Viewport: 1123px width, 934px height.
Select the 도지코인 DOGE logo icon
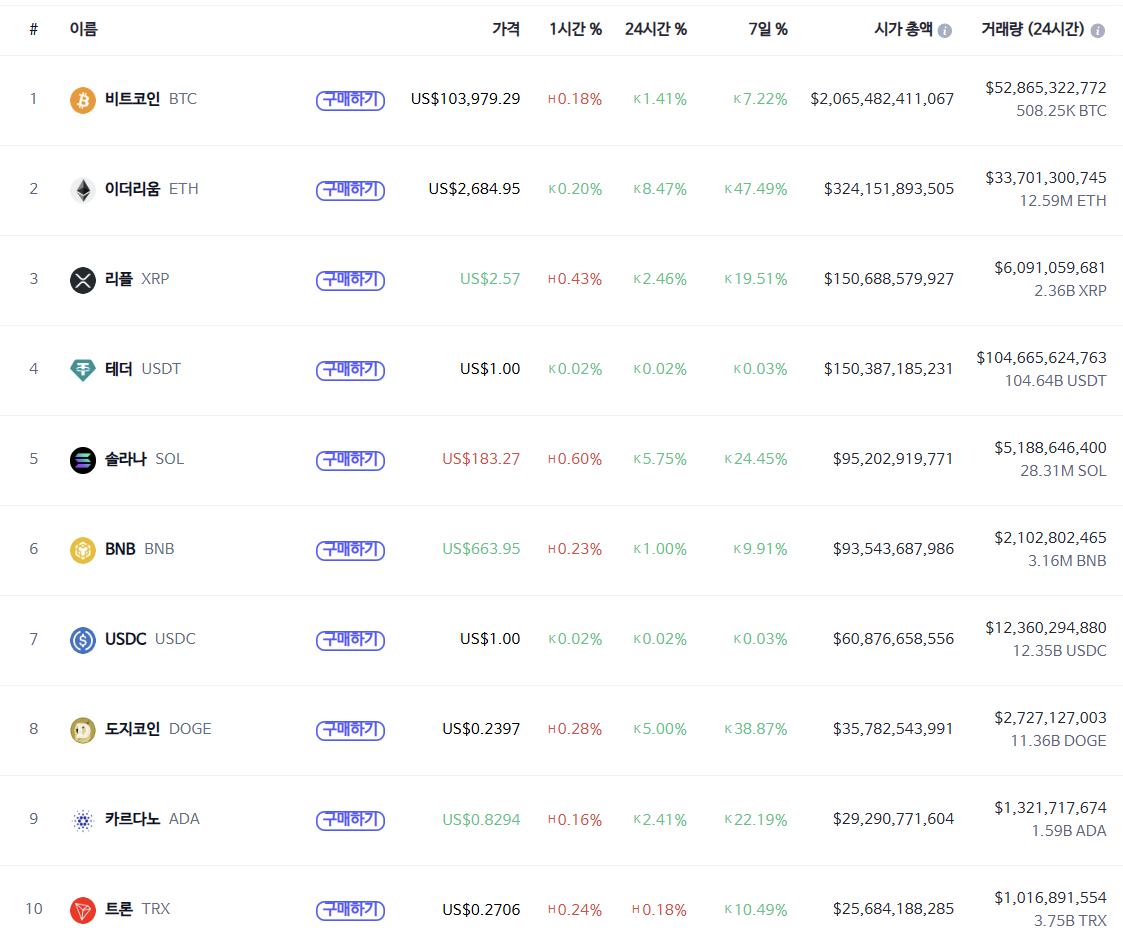pyautogui.click(x=83, y=729)
